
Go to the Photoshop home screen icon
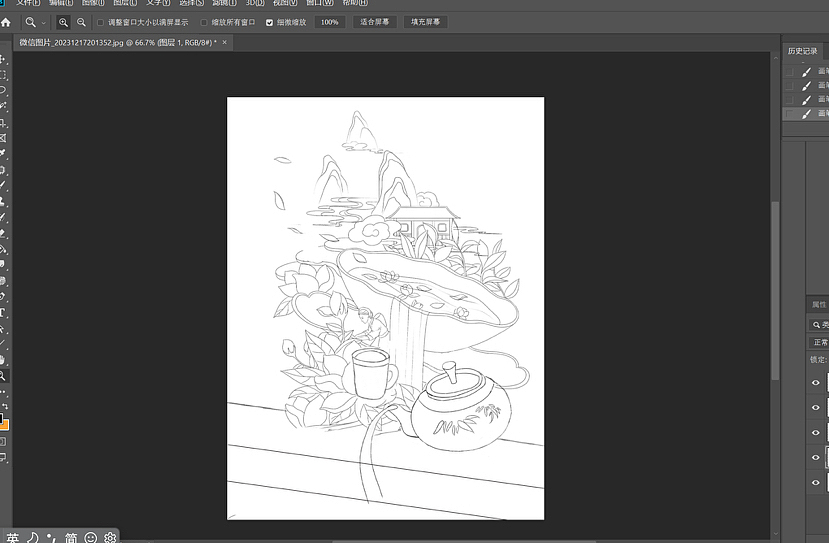(6, 23)
